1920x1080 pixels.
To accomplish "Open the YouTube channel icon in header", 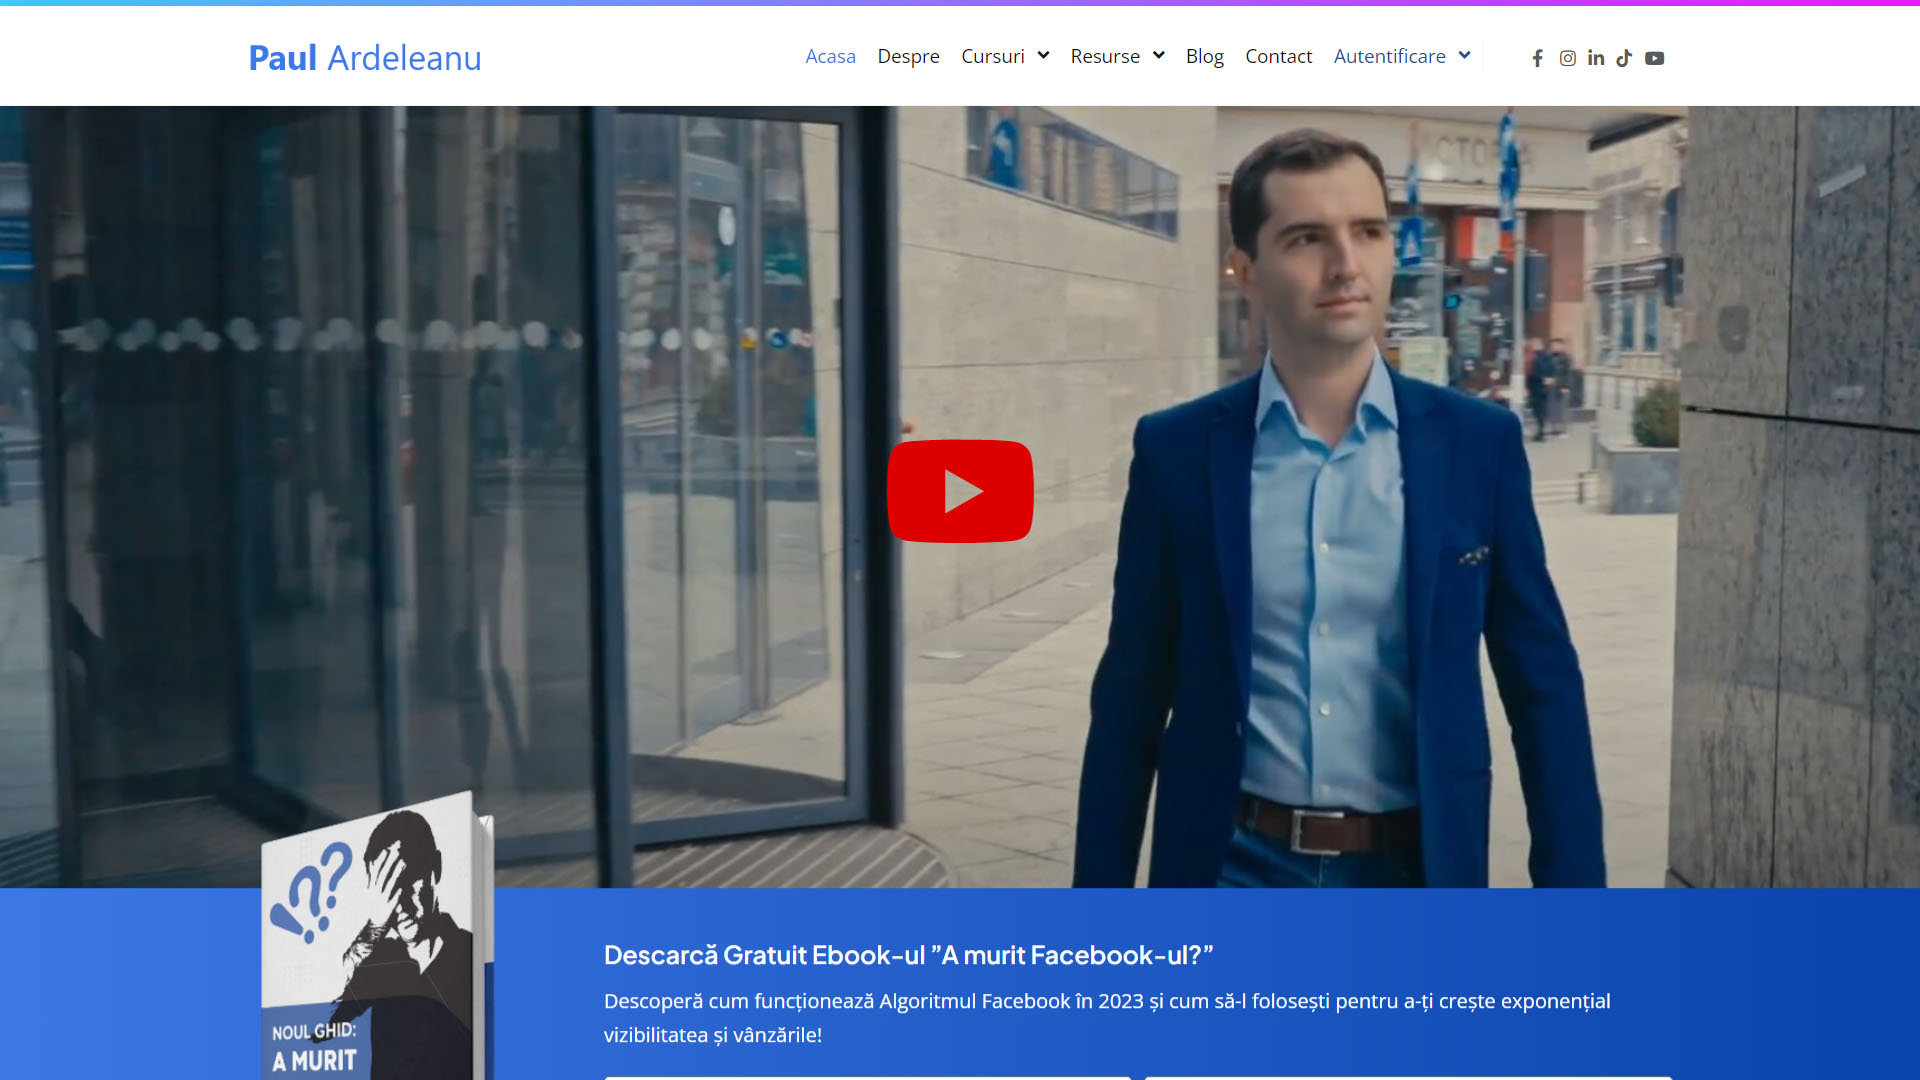I will point(1654,58).
